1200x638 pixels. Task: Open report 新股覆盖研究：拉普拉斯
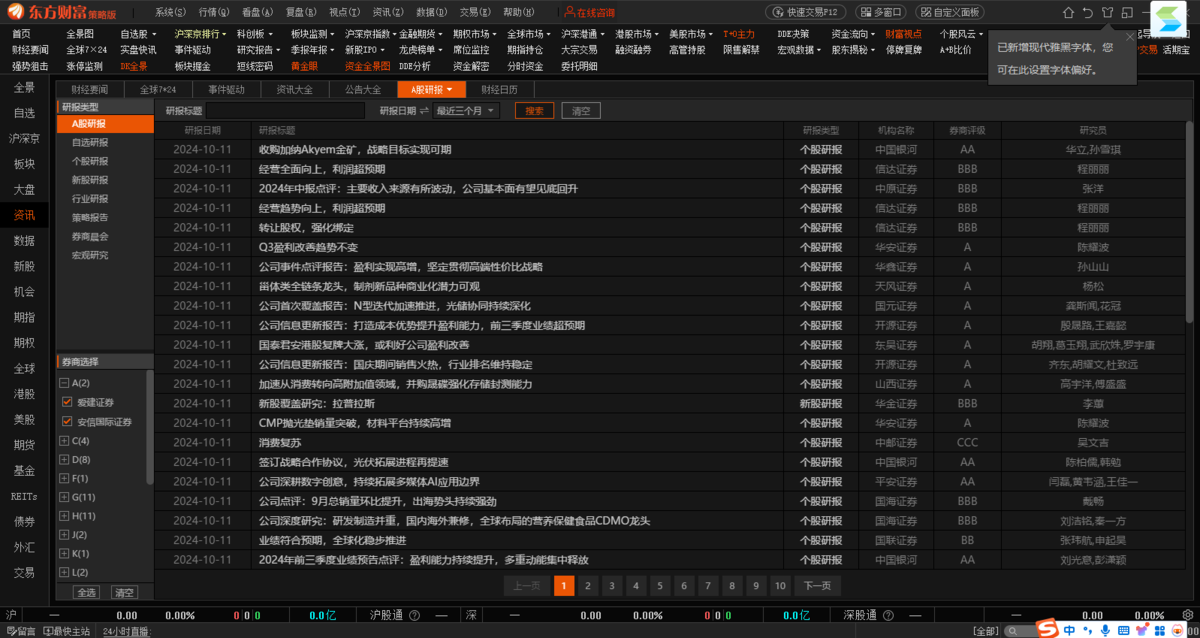(316, 403)
